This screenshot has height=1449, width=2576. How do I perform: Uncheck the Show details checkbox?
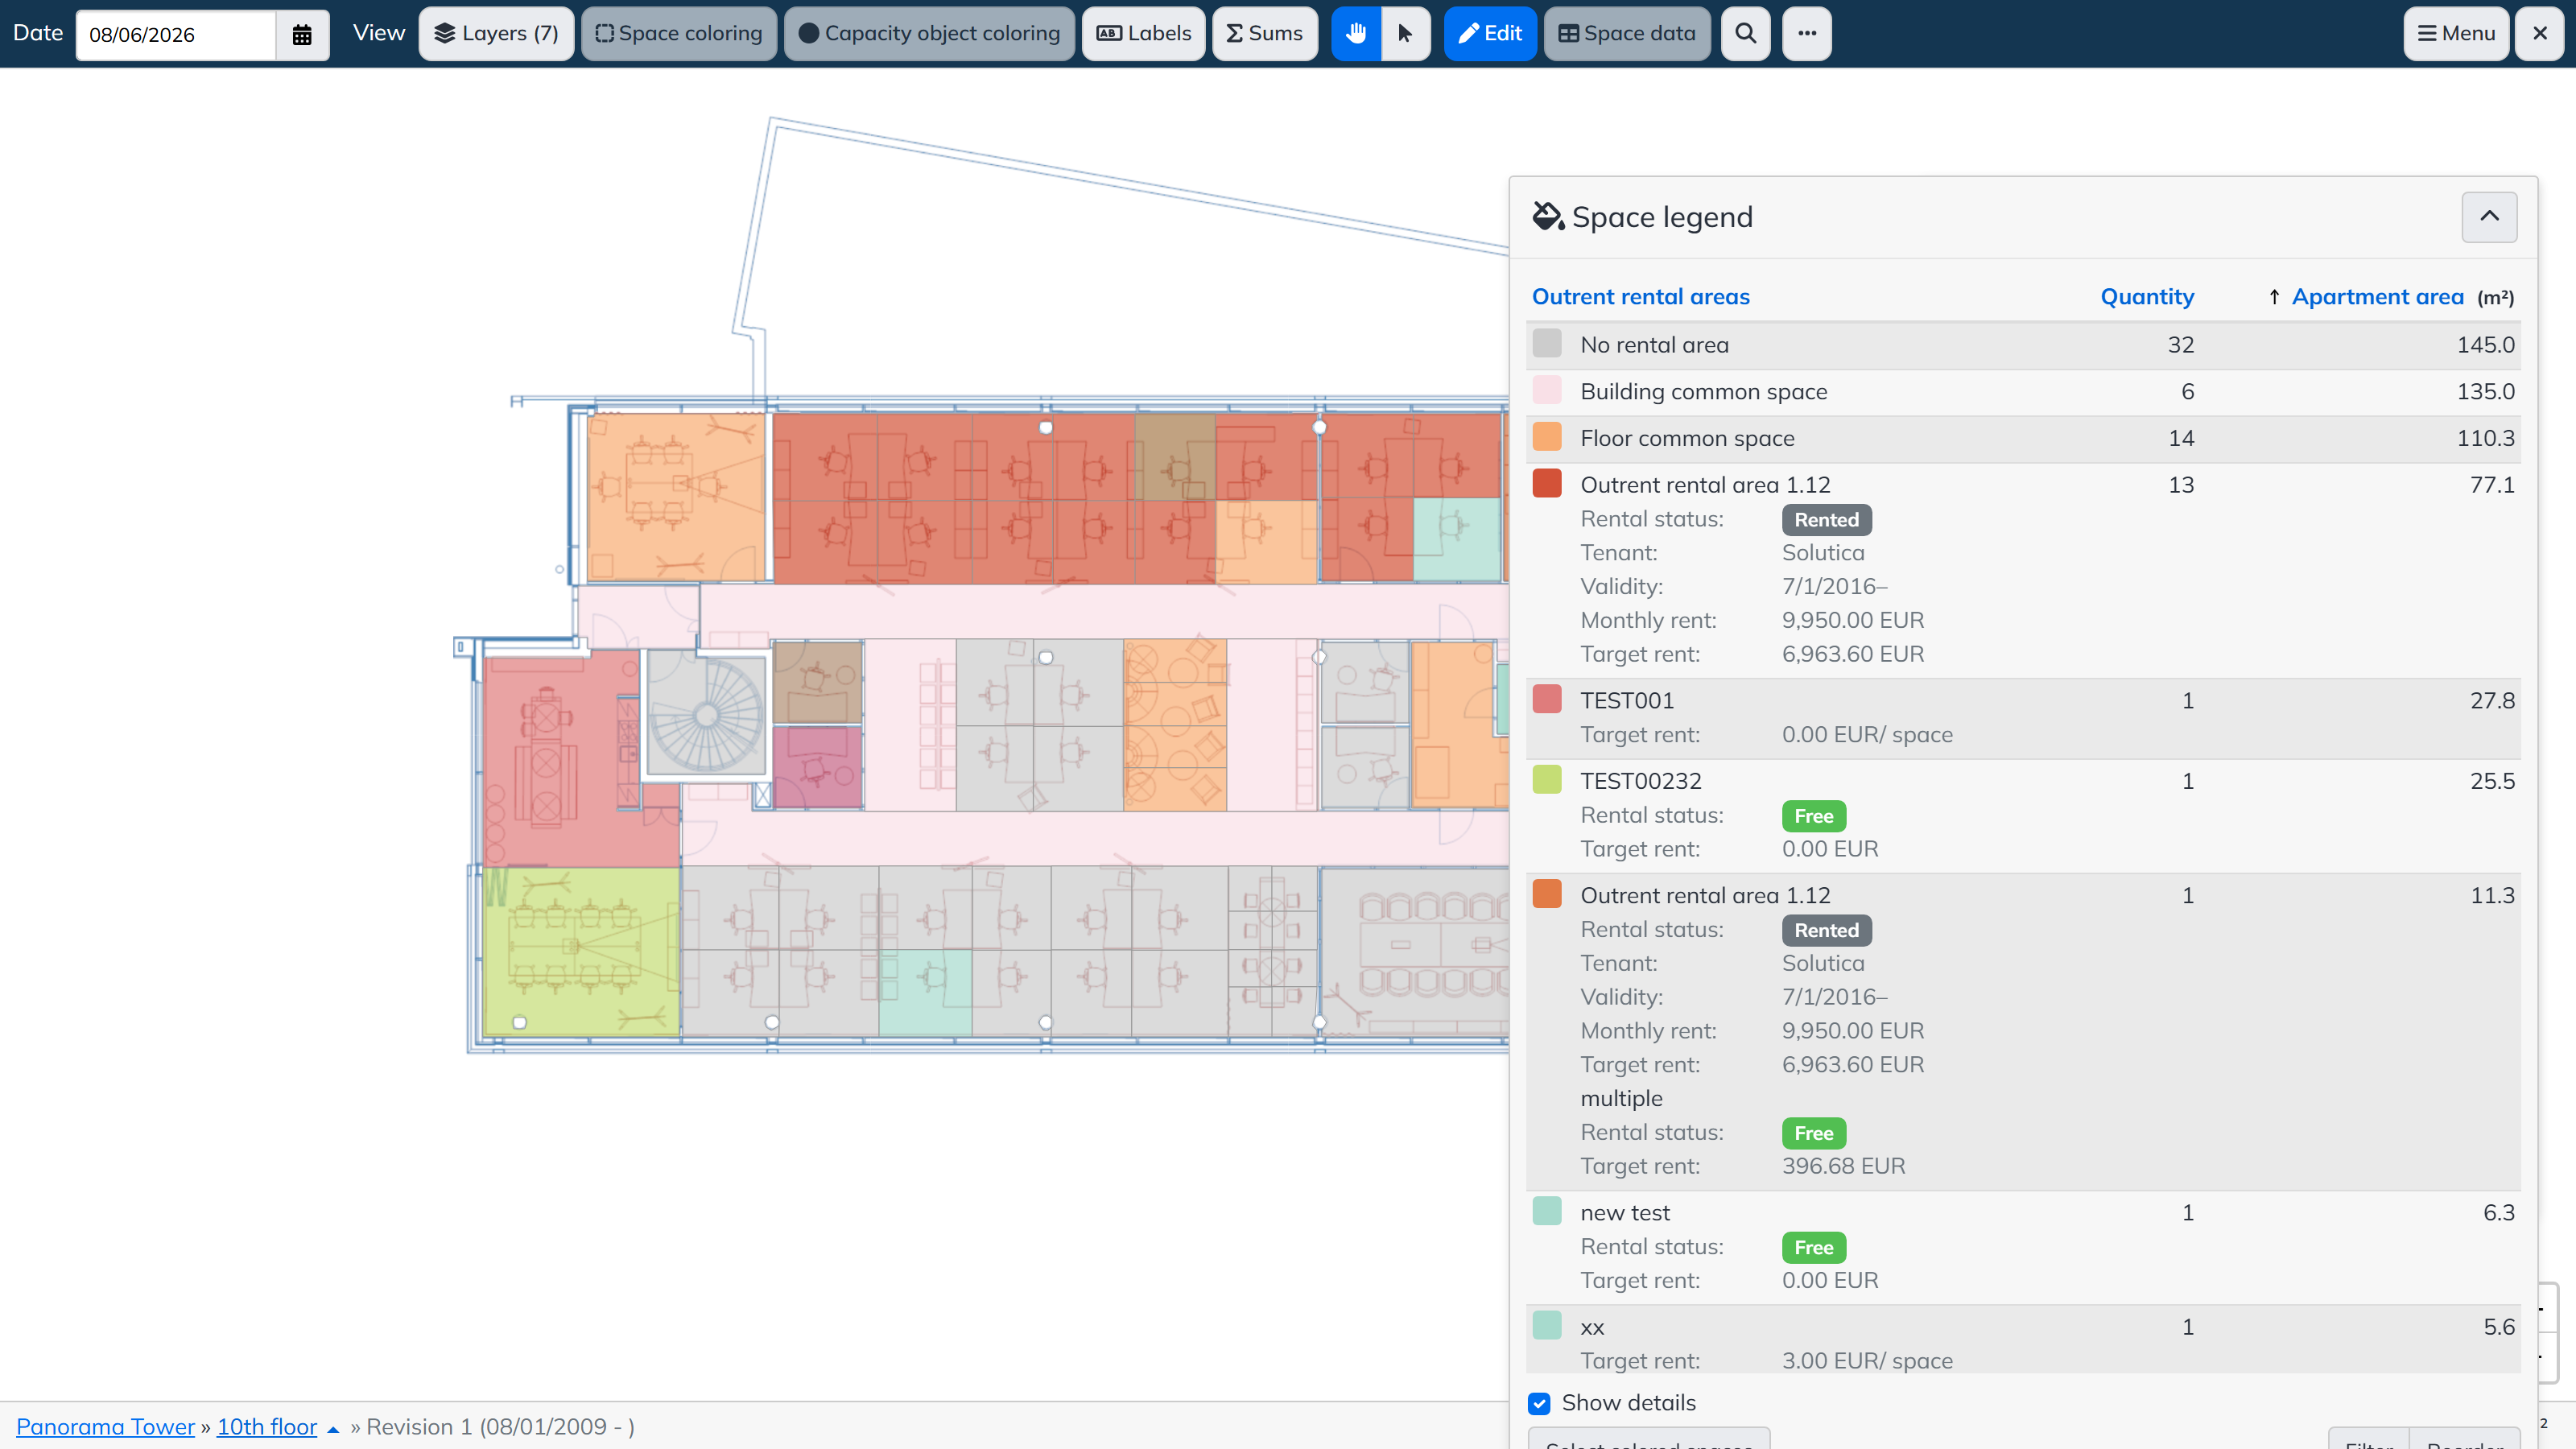pyautogui.click(x=1539, y=1403)
